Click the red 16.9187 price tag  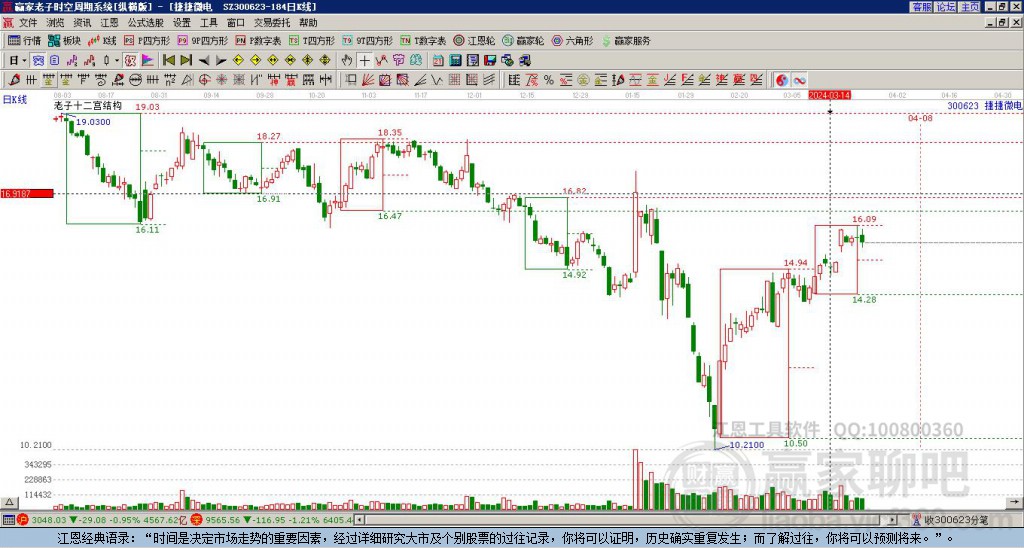click(27, 194)
